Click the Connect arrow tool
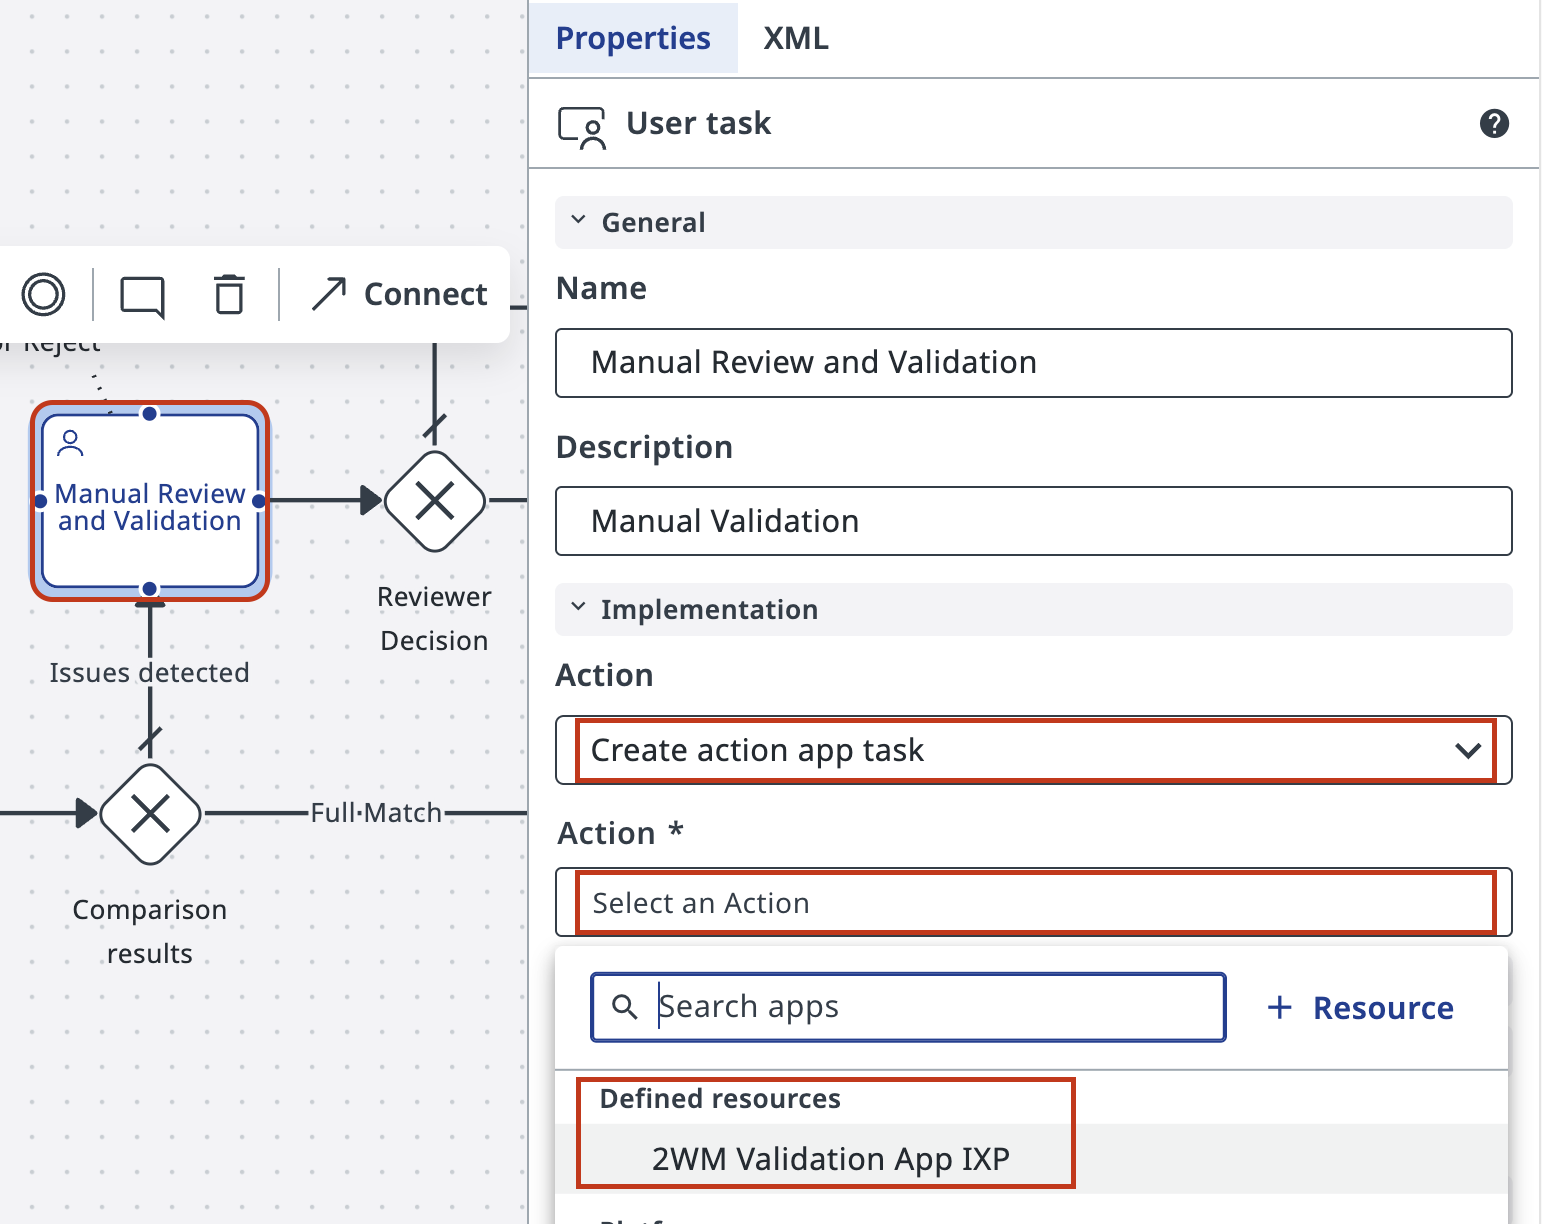The width and height of the screenshot is (1542, 1224). point(398,294)
